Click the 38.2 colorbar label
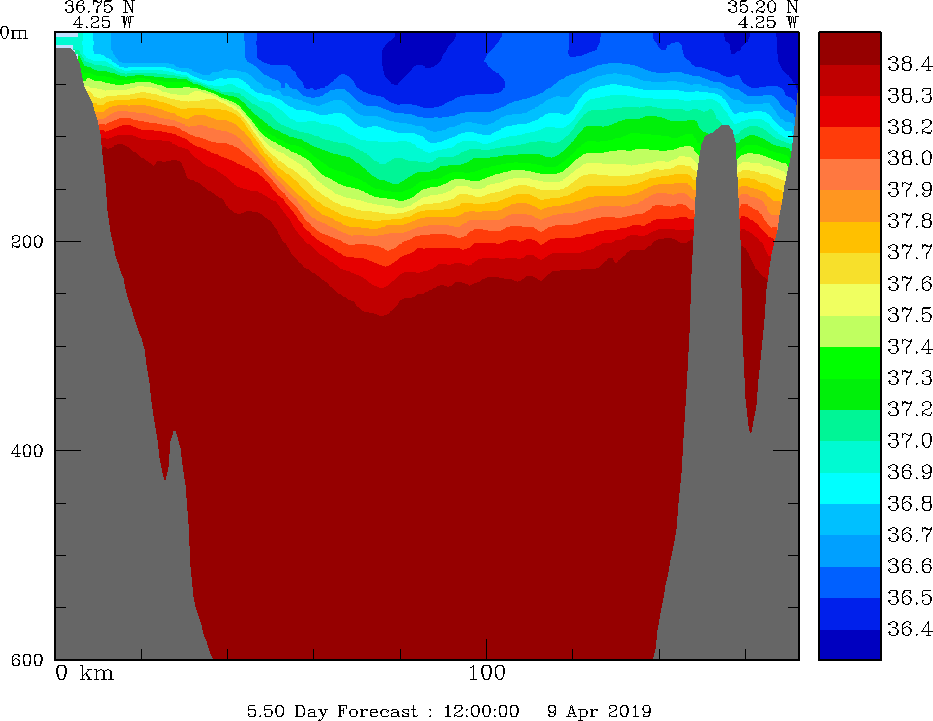 point(910,127)
